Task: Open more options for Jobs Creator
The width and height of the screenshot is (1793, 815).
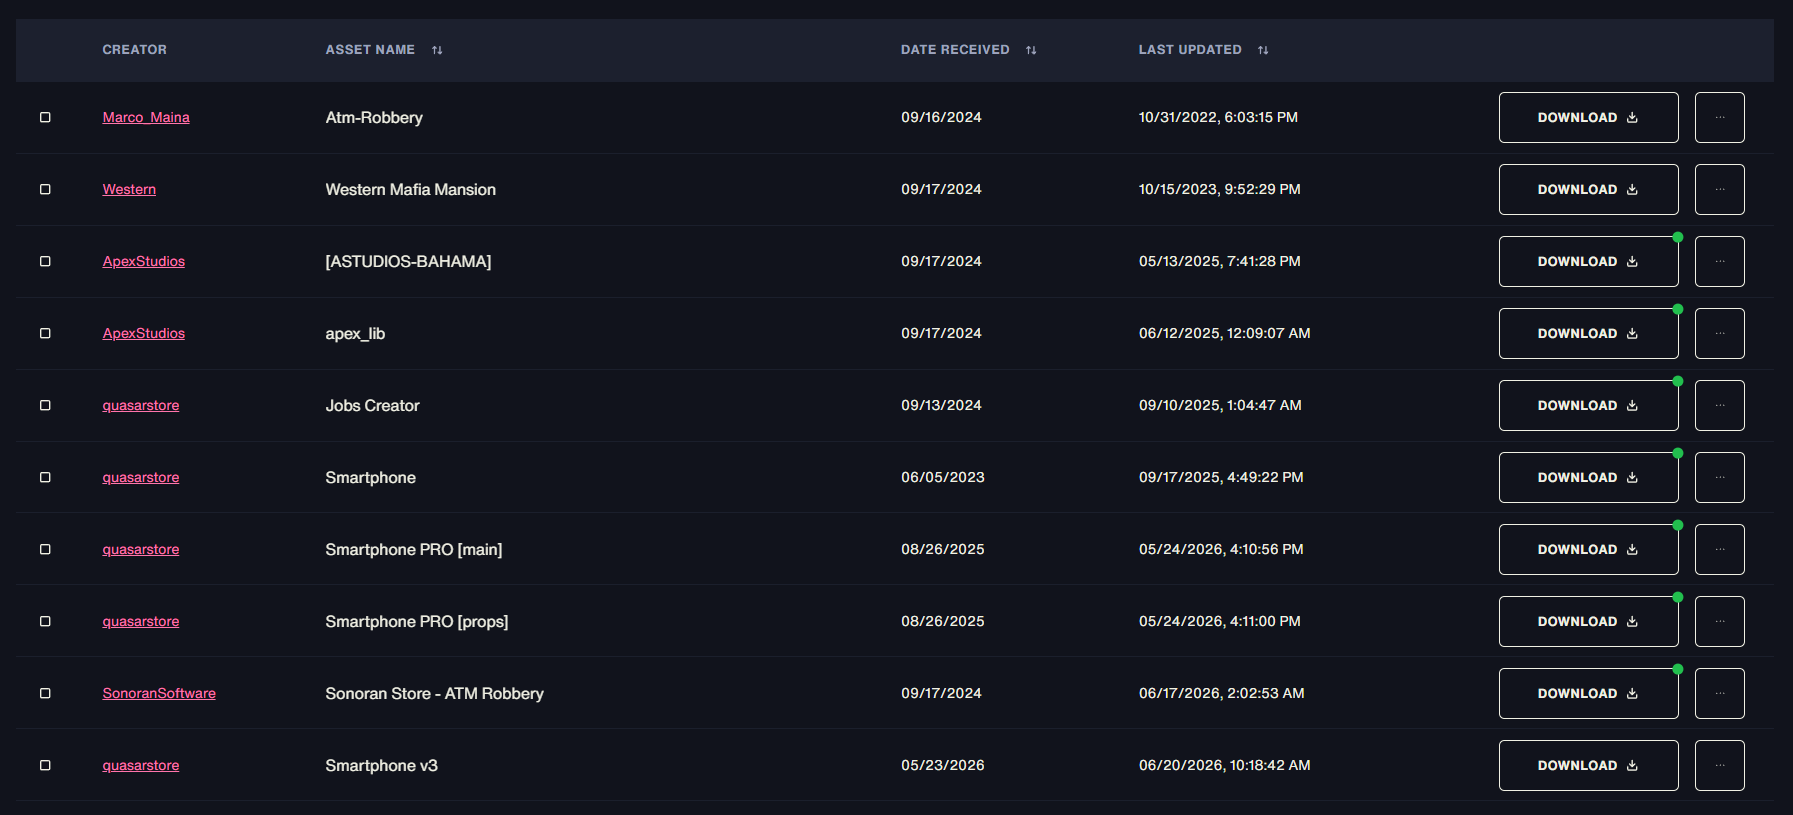Action: [x=1719, y=405]
